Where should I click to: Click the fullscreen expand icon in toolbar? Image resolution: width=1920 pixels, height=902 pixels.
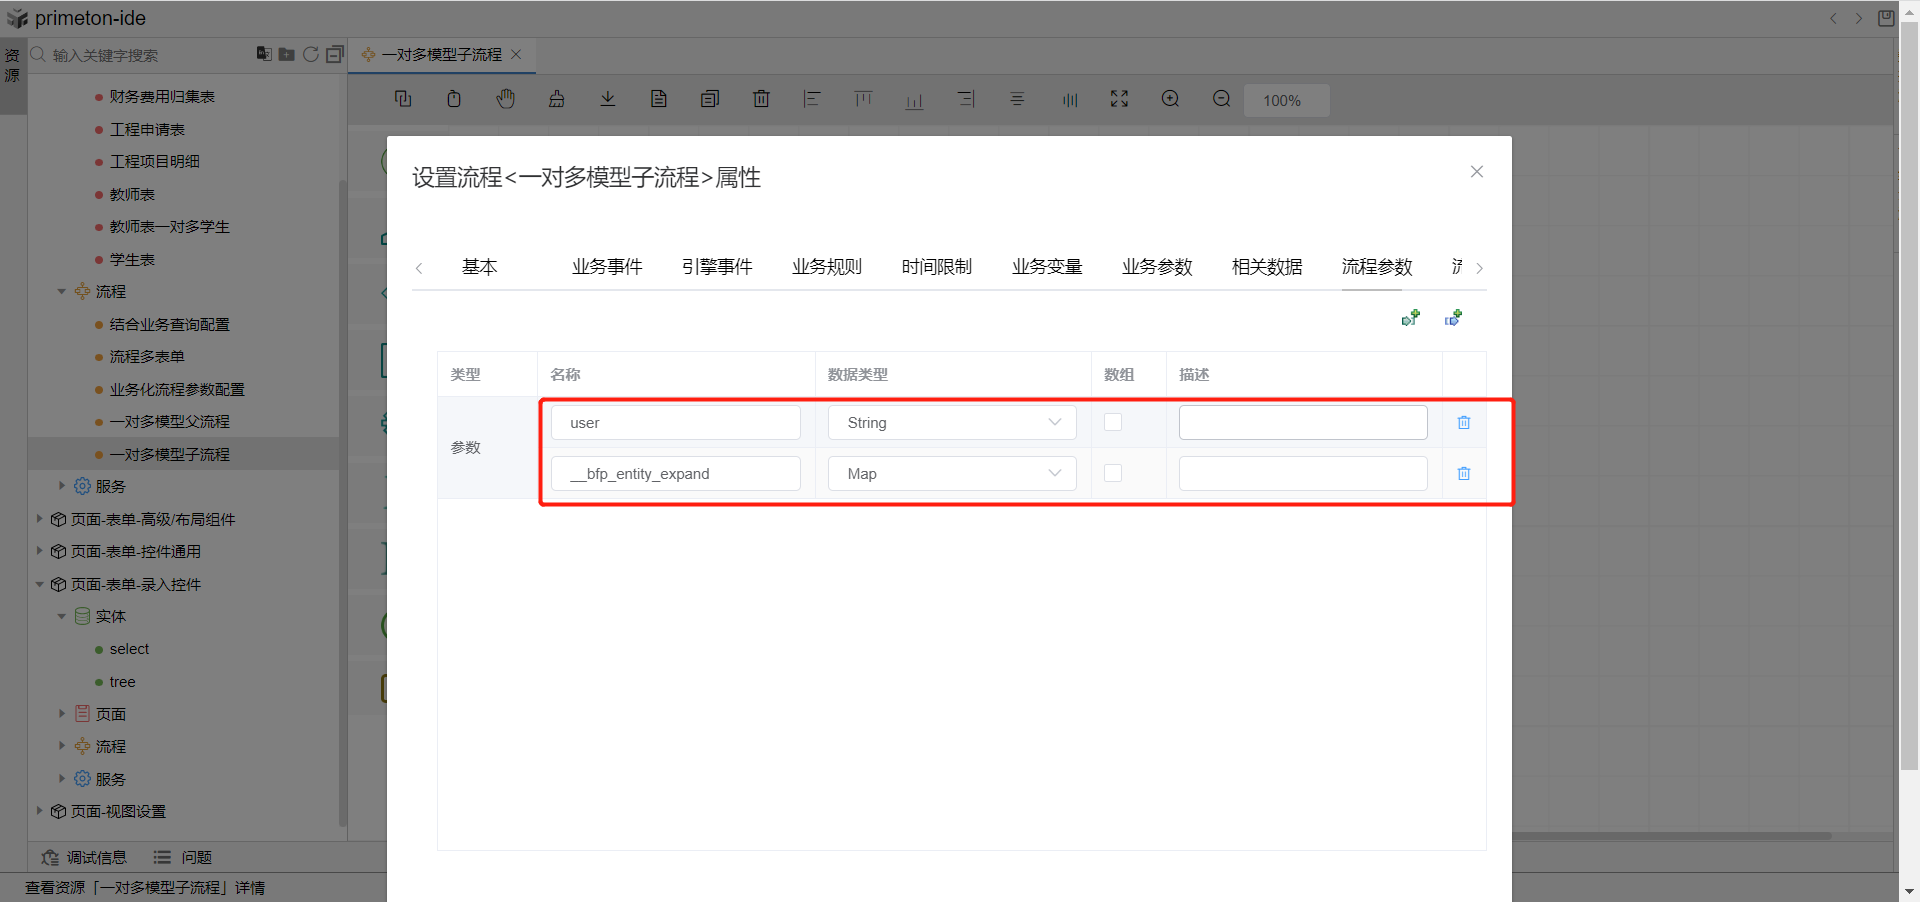coord(1119,99)
